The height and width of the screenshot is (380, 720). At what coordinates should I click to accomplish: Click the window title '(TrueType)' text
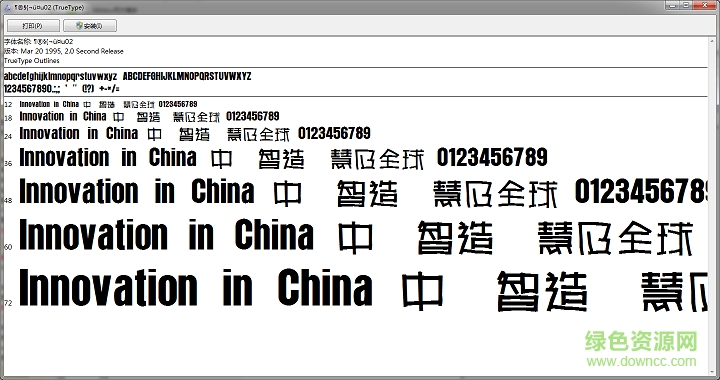pyautogui.click(x=68, y=9)
